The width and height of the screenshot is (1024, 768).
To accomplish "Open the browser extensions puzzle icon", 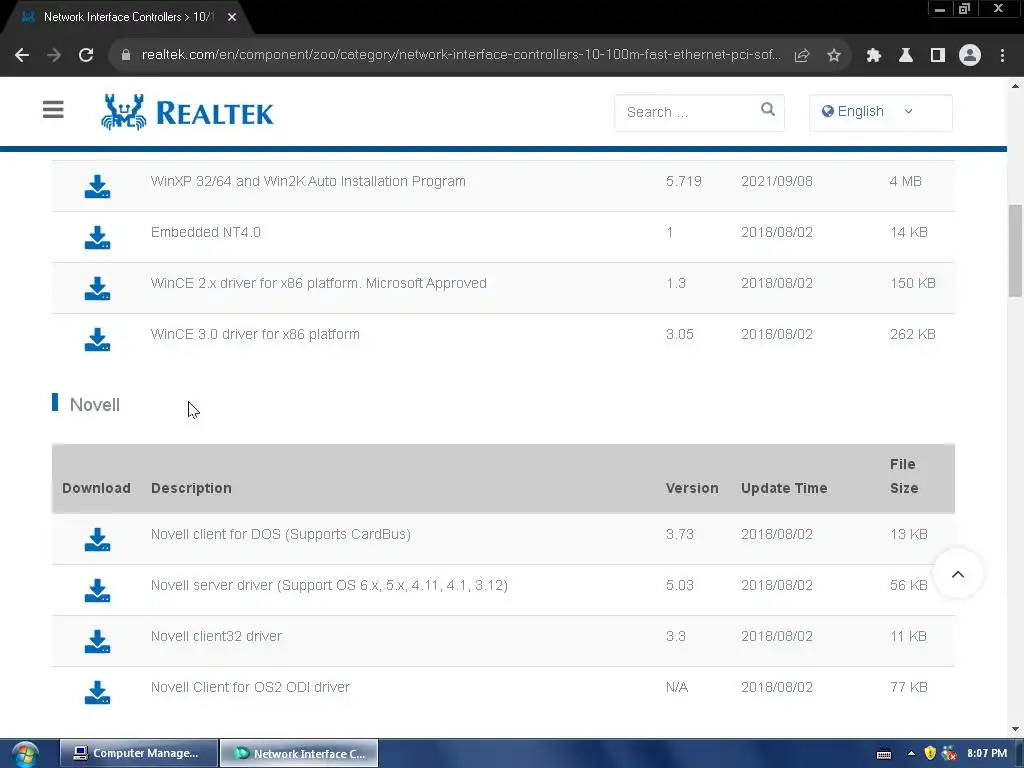I will [874, 56].
